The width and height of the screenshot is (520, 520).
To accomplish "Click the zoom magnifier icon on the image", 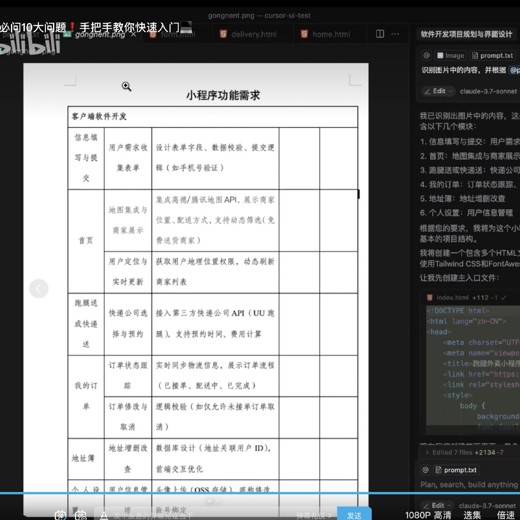I will tap(126, 86).
